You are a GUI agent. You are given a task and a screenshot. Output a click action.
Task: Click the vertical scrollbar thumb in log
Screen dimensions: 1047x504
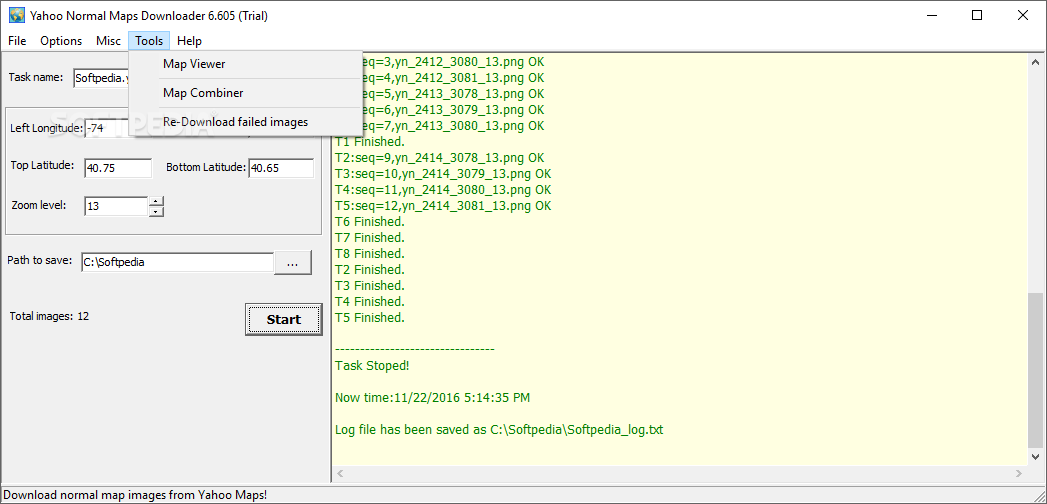(x=1036, y=369)
